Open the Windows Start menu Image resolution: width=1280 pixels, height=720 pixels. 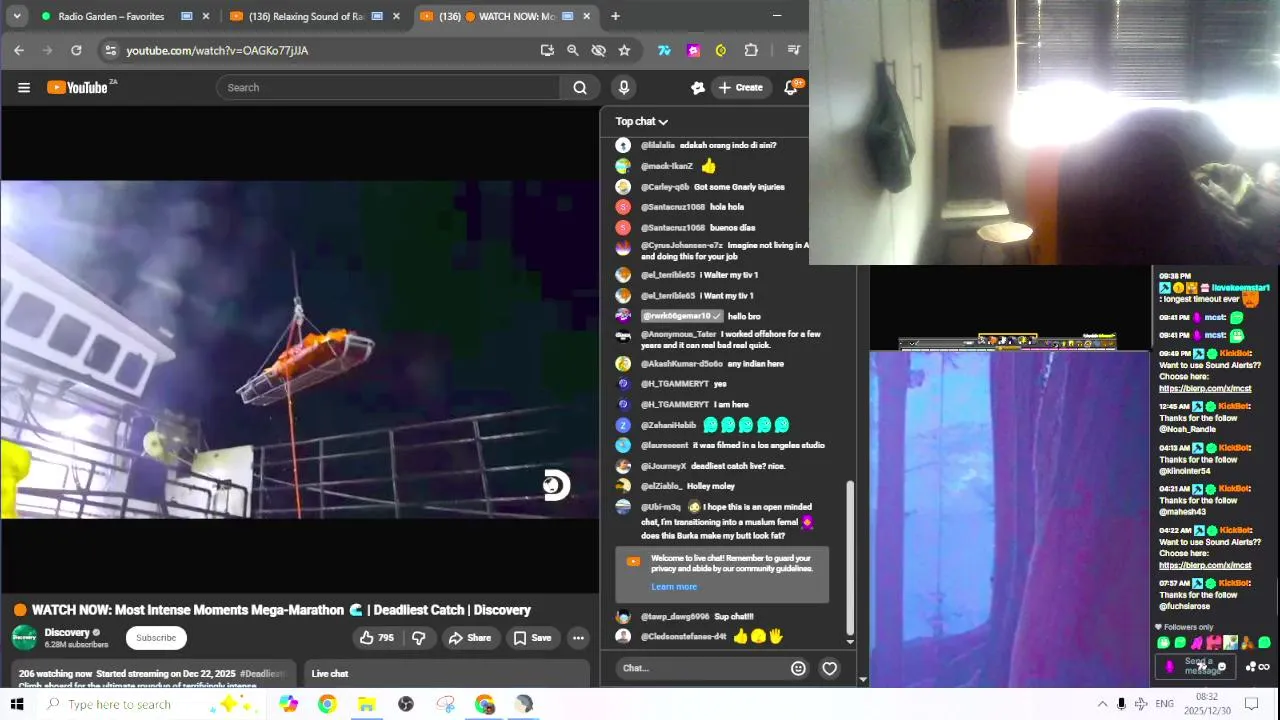(x=17, y=704)
